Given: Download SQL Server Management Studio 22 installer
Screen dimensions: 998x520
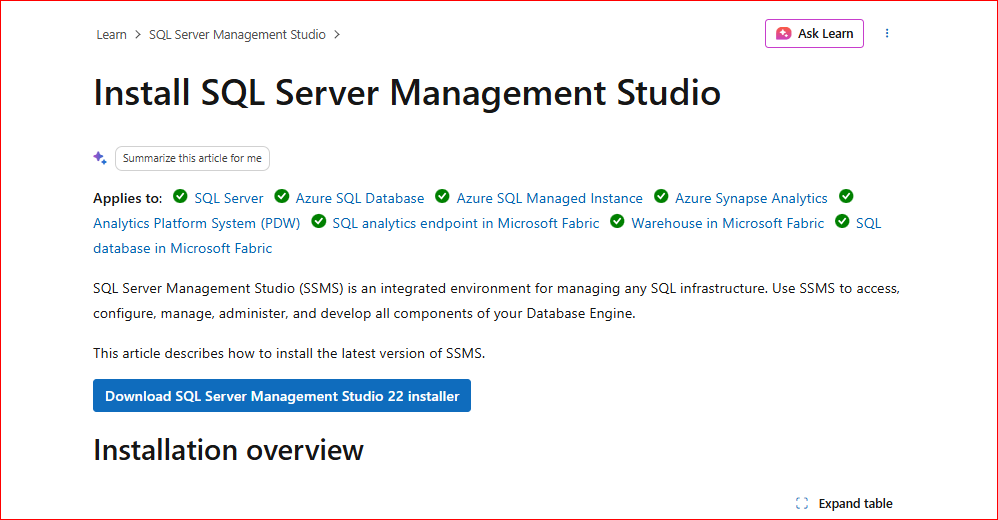Looking at the screenshot, I should point(282,396).
